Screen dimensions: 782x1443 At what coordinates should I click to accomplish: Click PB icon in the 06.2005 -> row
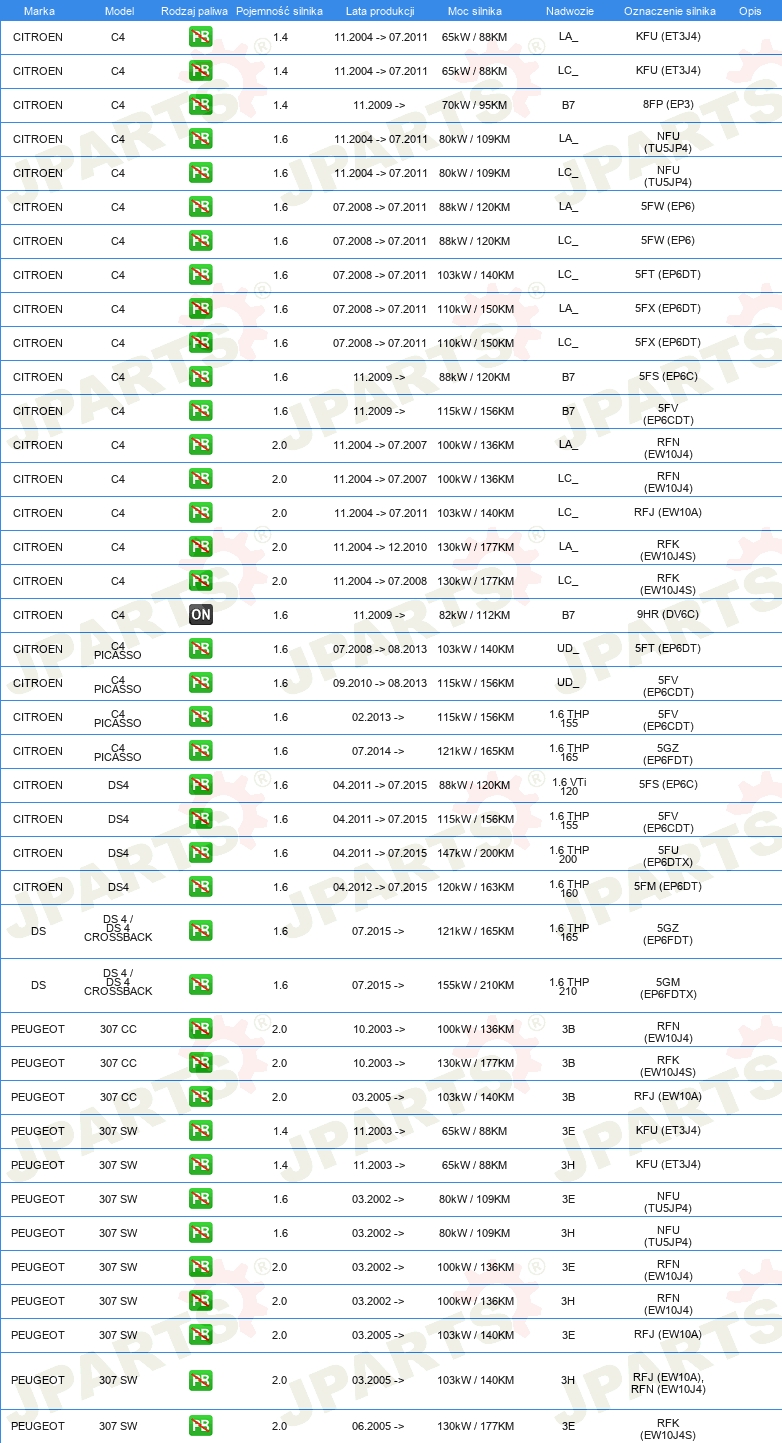(200, 1426)
